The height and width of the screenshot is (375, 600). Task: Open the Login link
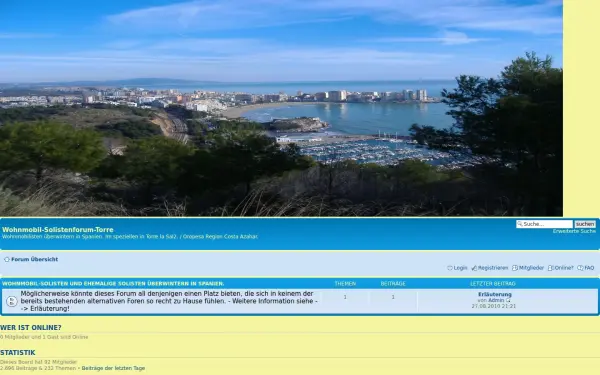click(x=460, y=268)
